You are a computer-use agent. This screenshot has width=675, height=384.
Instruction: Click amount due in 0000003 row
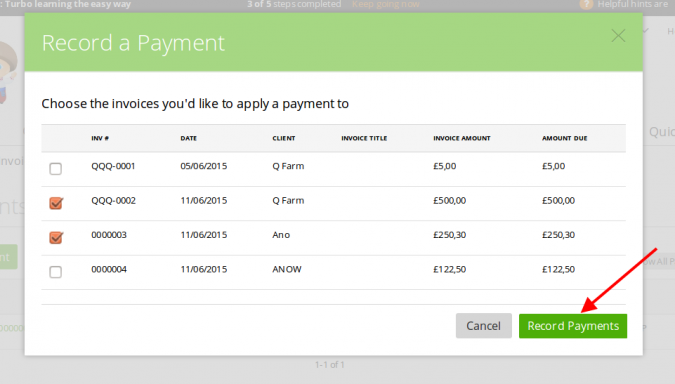558,235
